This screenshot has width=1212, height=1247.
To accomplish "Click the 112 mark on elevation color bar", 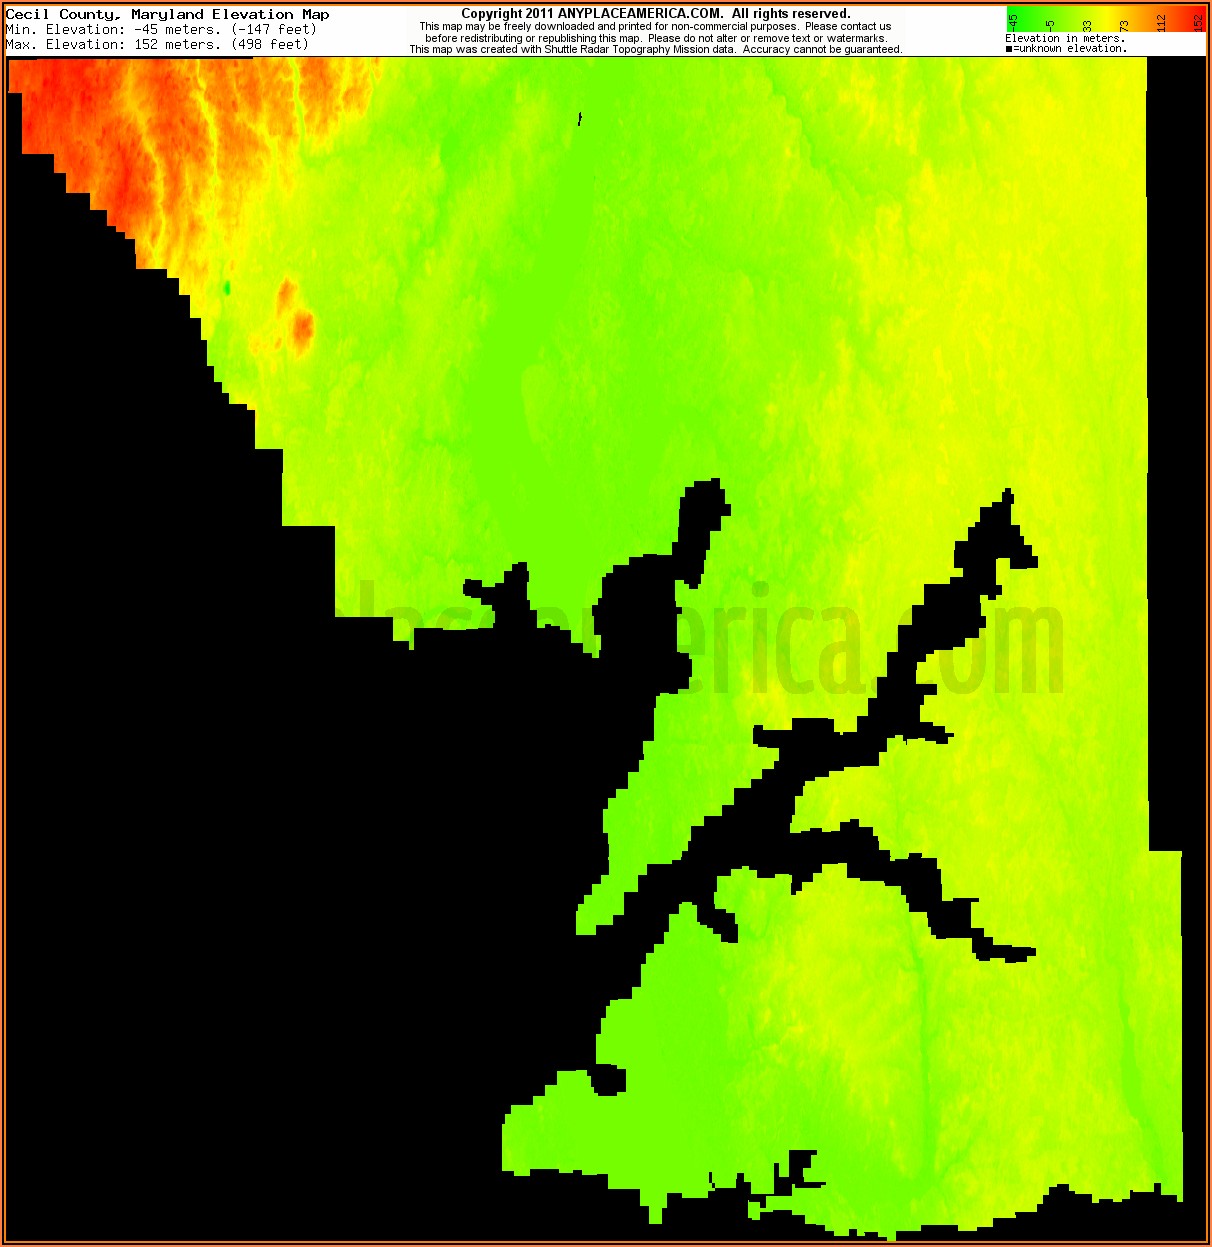I will (x=1161, y=21).
